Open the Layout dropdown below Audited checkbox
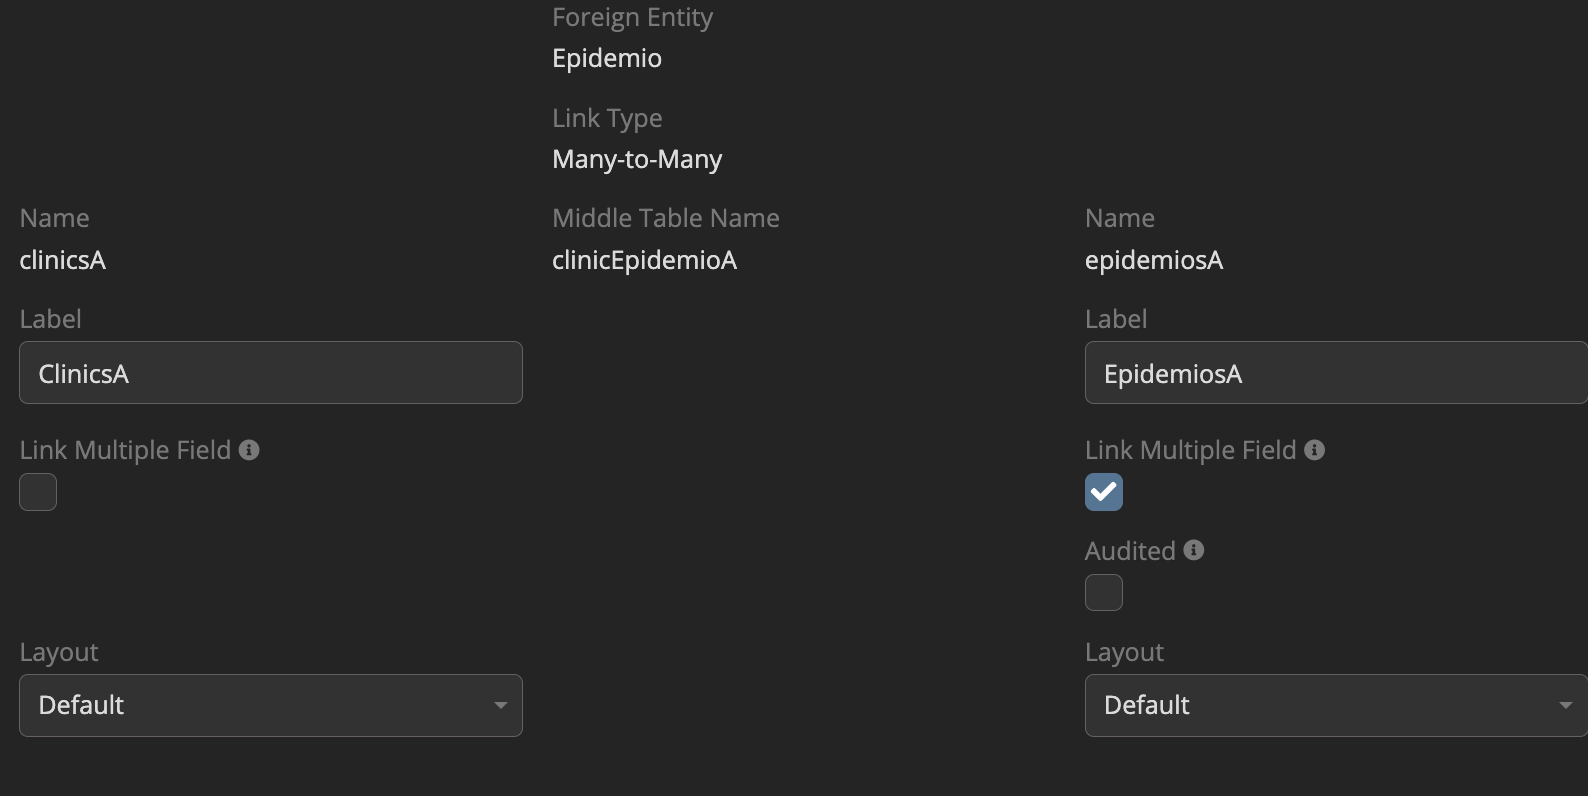1588x796 pixels. (x=1335, y=705)
